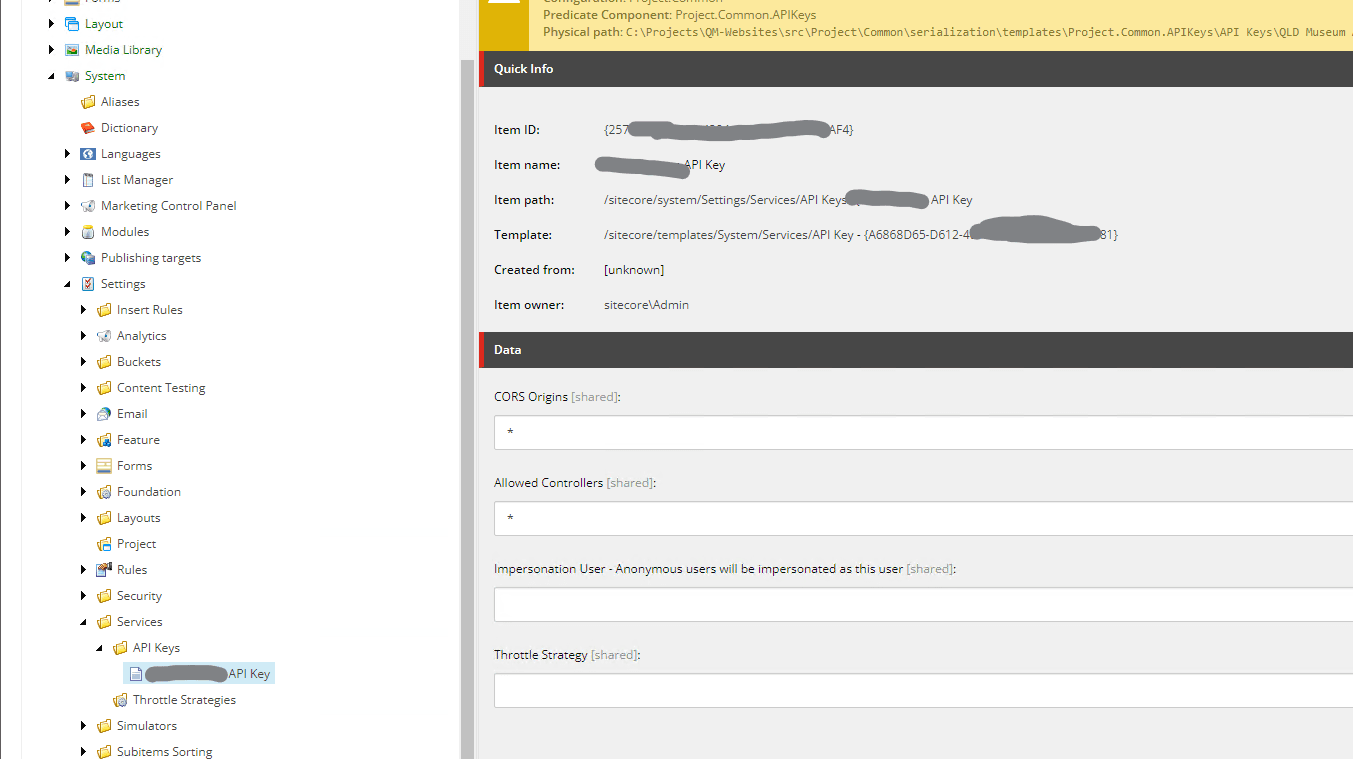Click the Settings checklist icon
This screenshot has height=759, width=1353.
[x=88, y=284]
